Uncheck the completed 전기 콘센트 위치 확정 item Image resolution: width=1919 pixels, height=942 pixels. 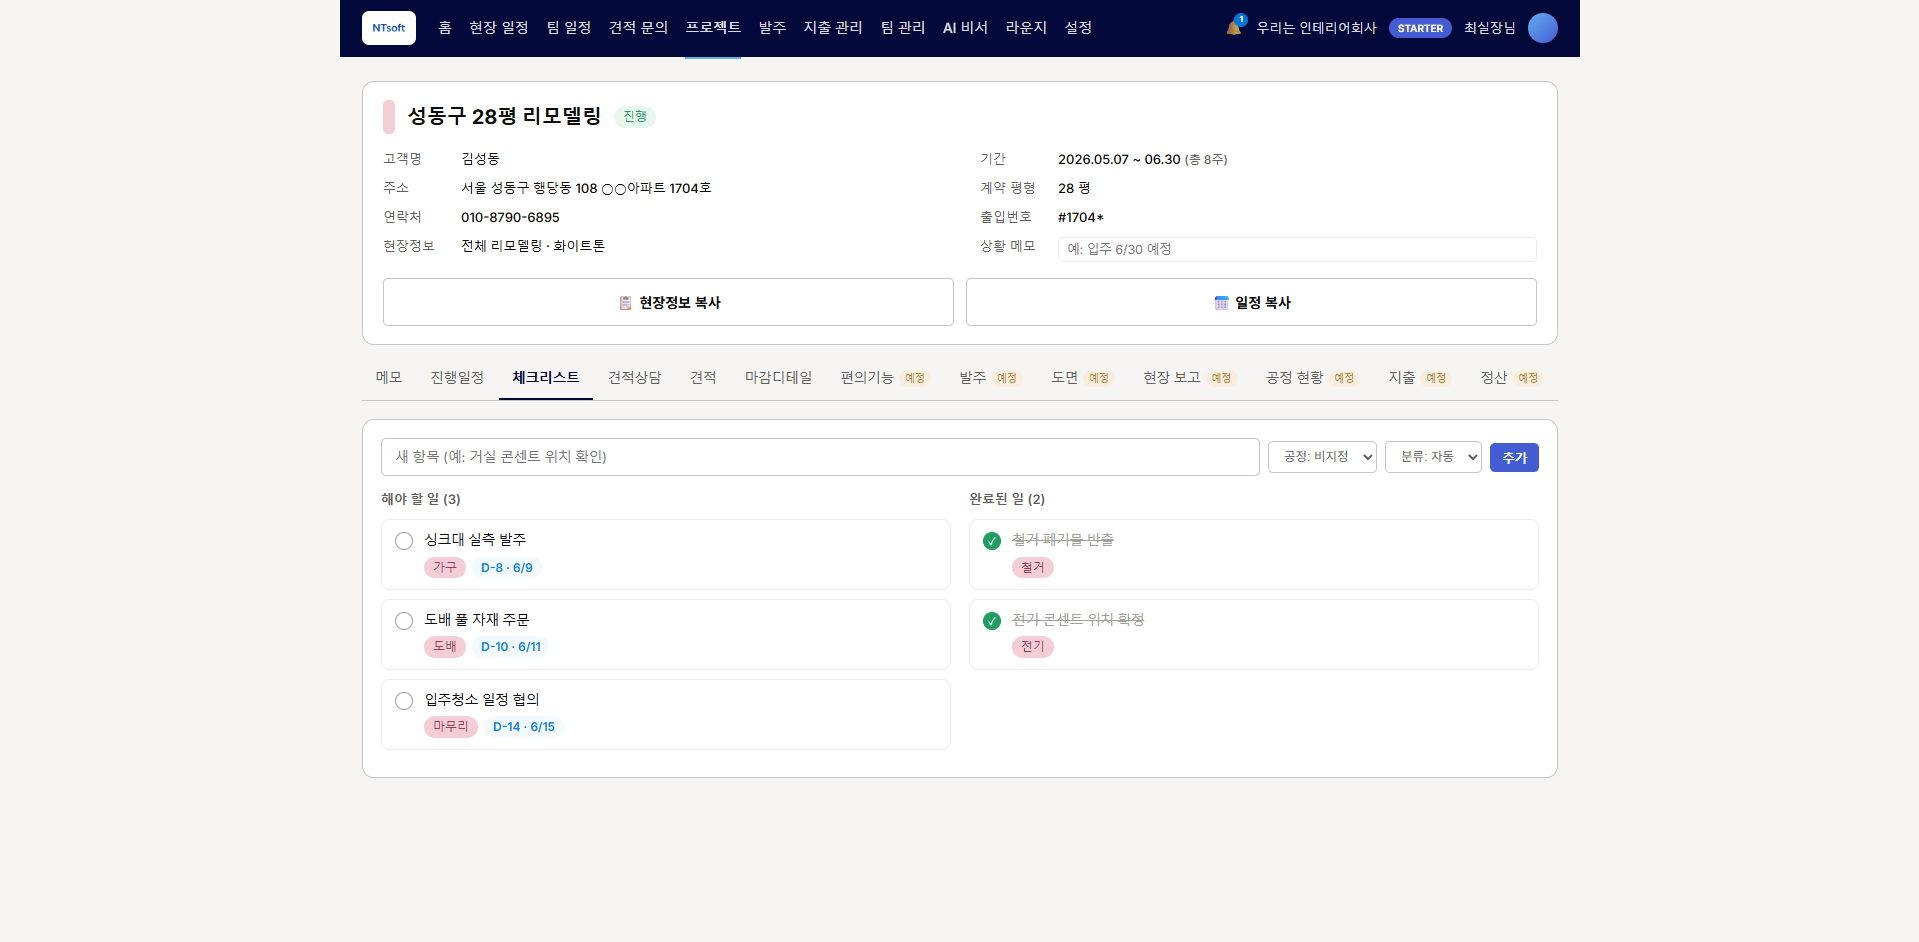pos(992,621)
